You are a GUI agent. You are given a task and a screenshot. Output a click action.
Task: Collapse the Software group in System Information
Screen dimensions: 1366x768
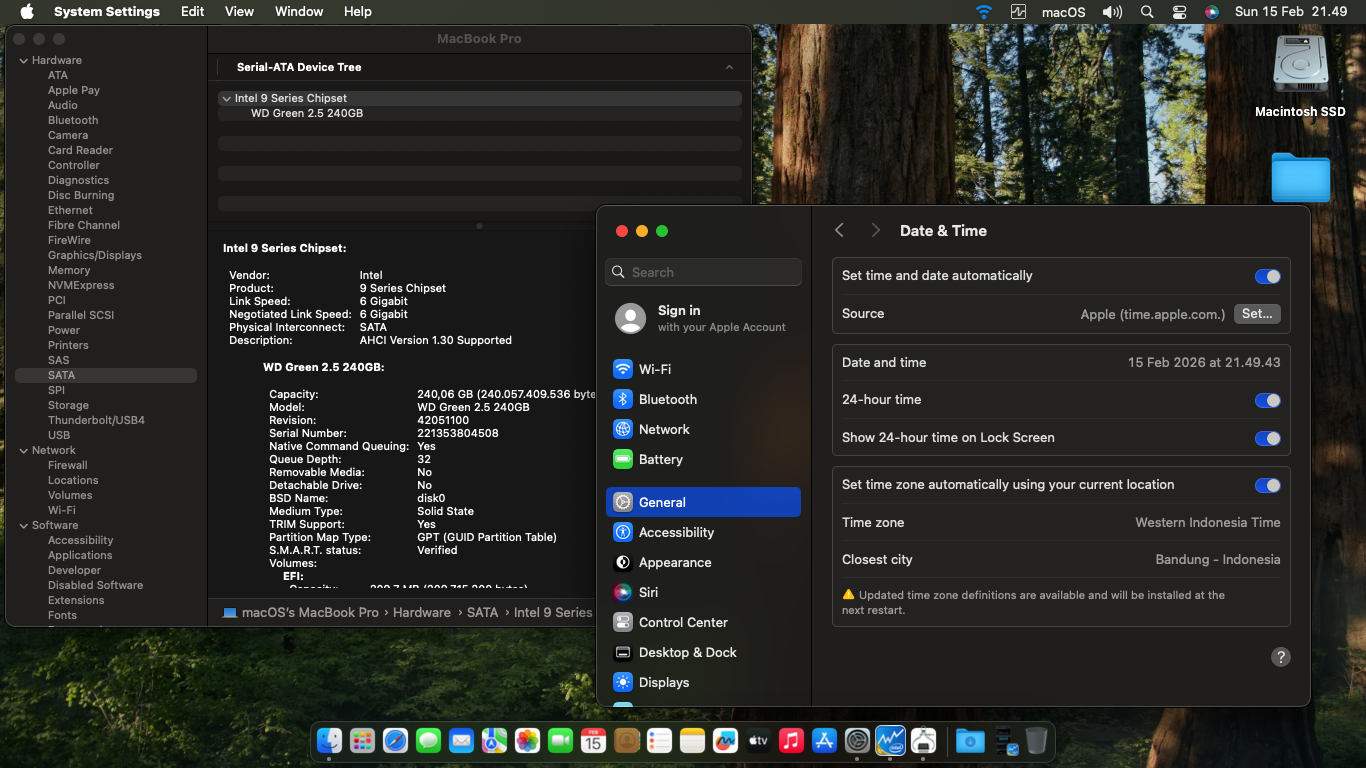[24, 525]
